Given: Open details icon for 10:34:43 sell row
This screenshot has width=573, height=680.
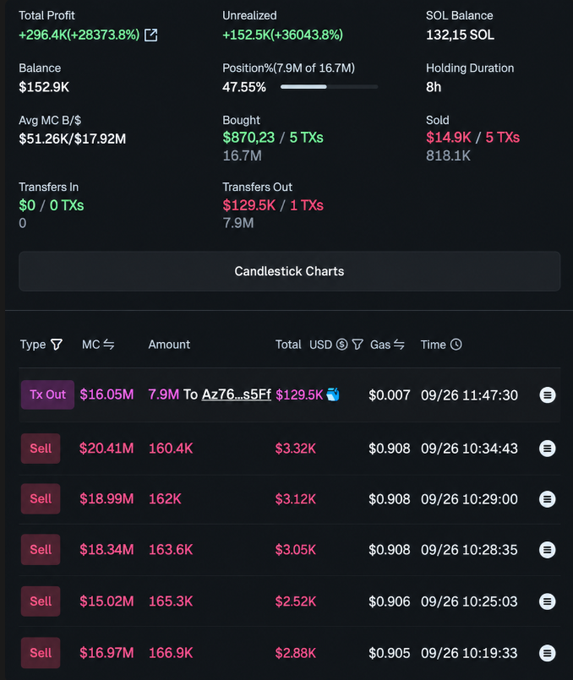Looking at the screenshot, I should [x=547, y=448].
